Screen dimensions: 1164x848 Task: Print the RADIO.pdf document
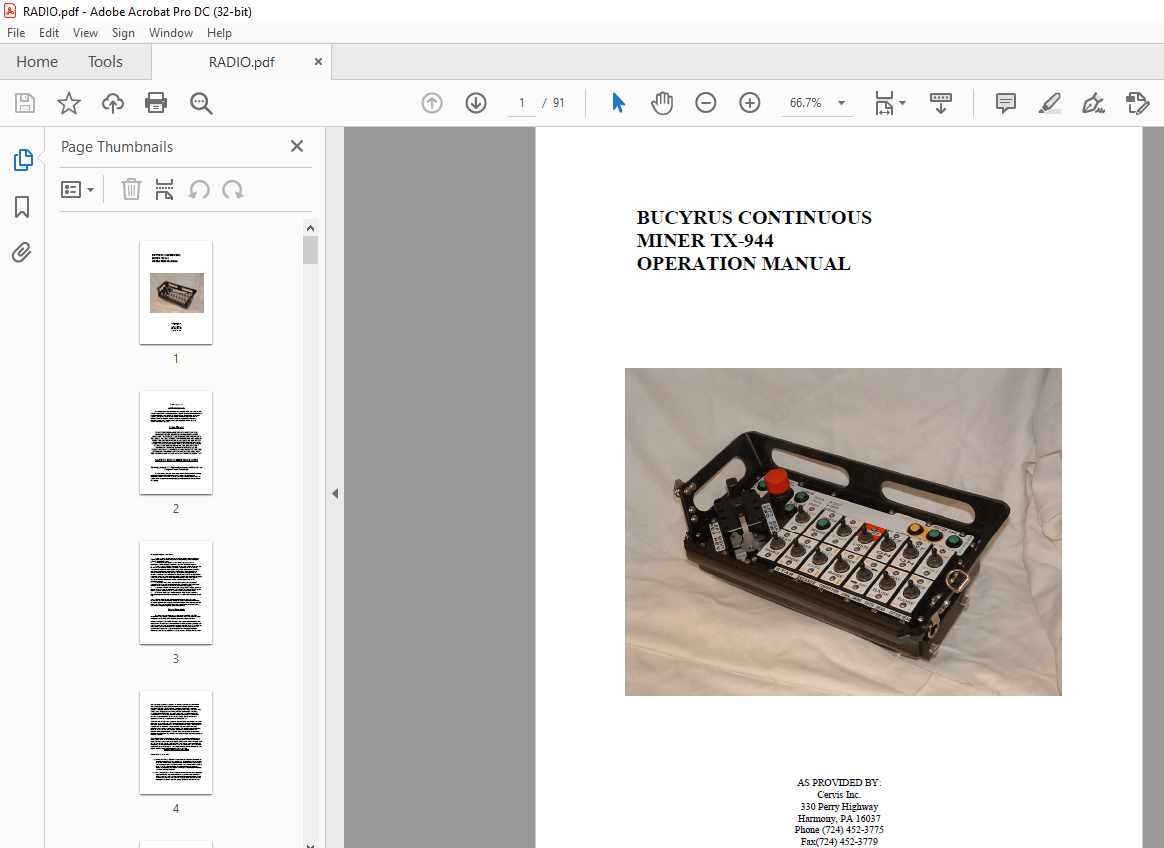point(156,102)
